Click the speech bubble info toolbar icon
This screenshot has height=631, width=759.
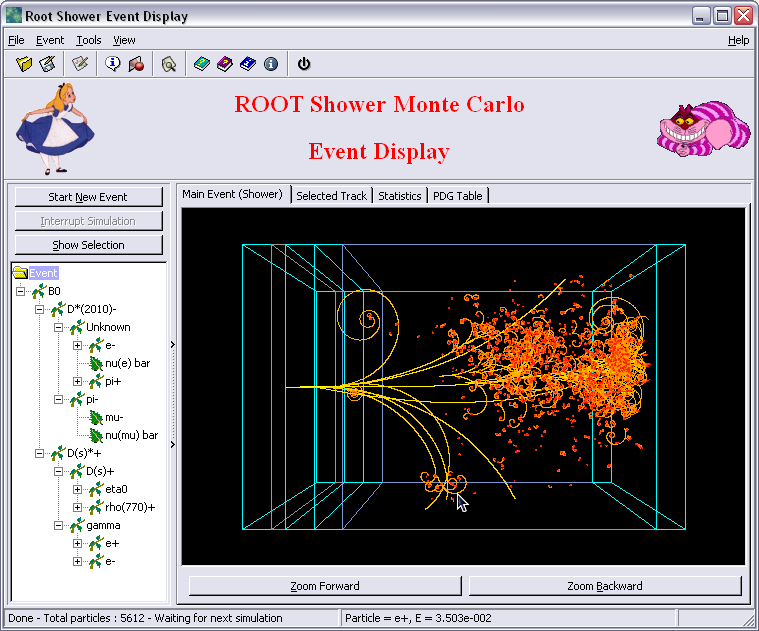pyautogui.click(x=113, y=64)
